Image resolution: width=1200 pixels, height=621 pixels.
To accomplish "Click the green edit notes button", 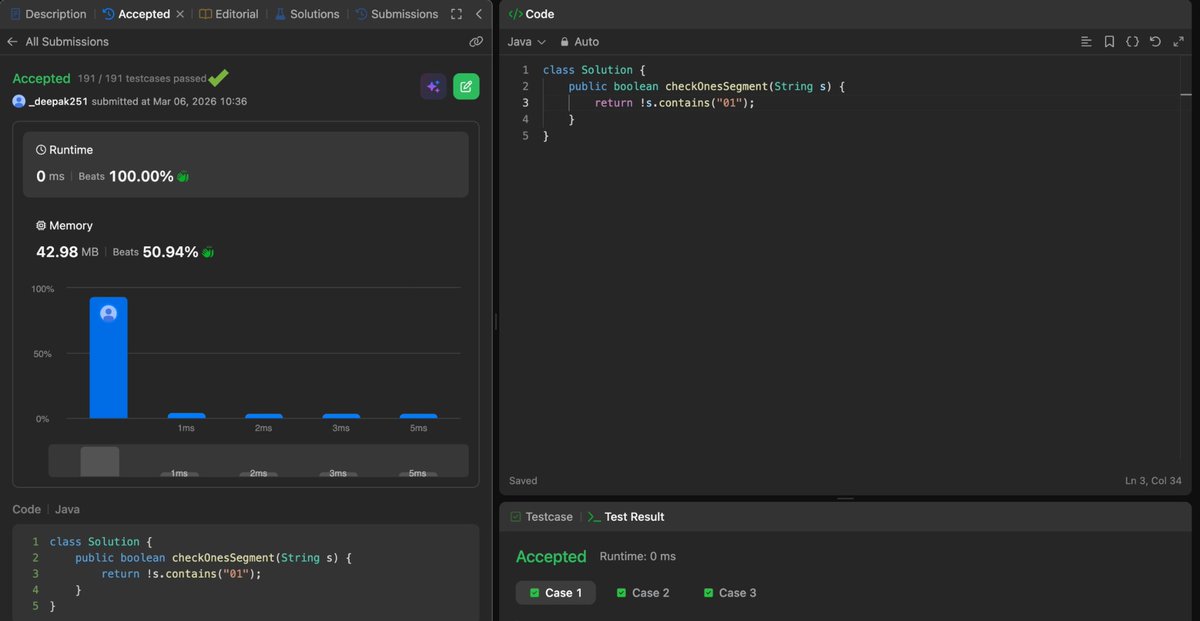I will [x=466, y=87].
